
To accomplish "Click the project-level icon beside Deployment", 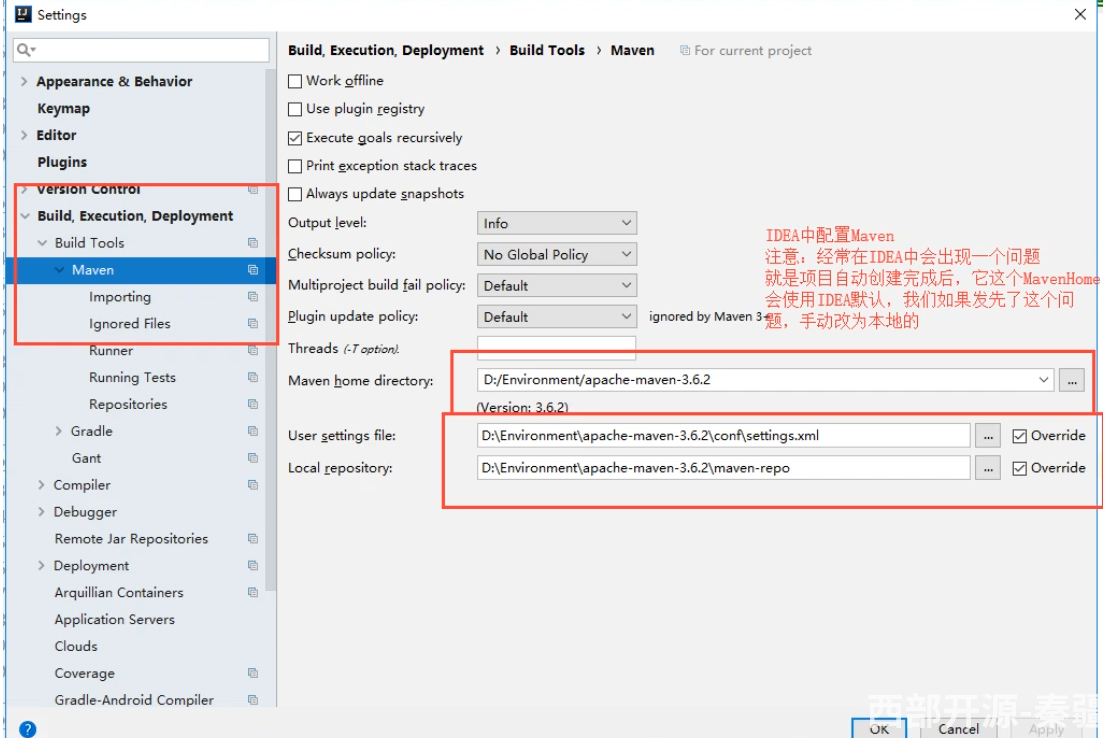I will coord(253,565).
